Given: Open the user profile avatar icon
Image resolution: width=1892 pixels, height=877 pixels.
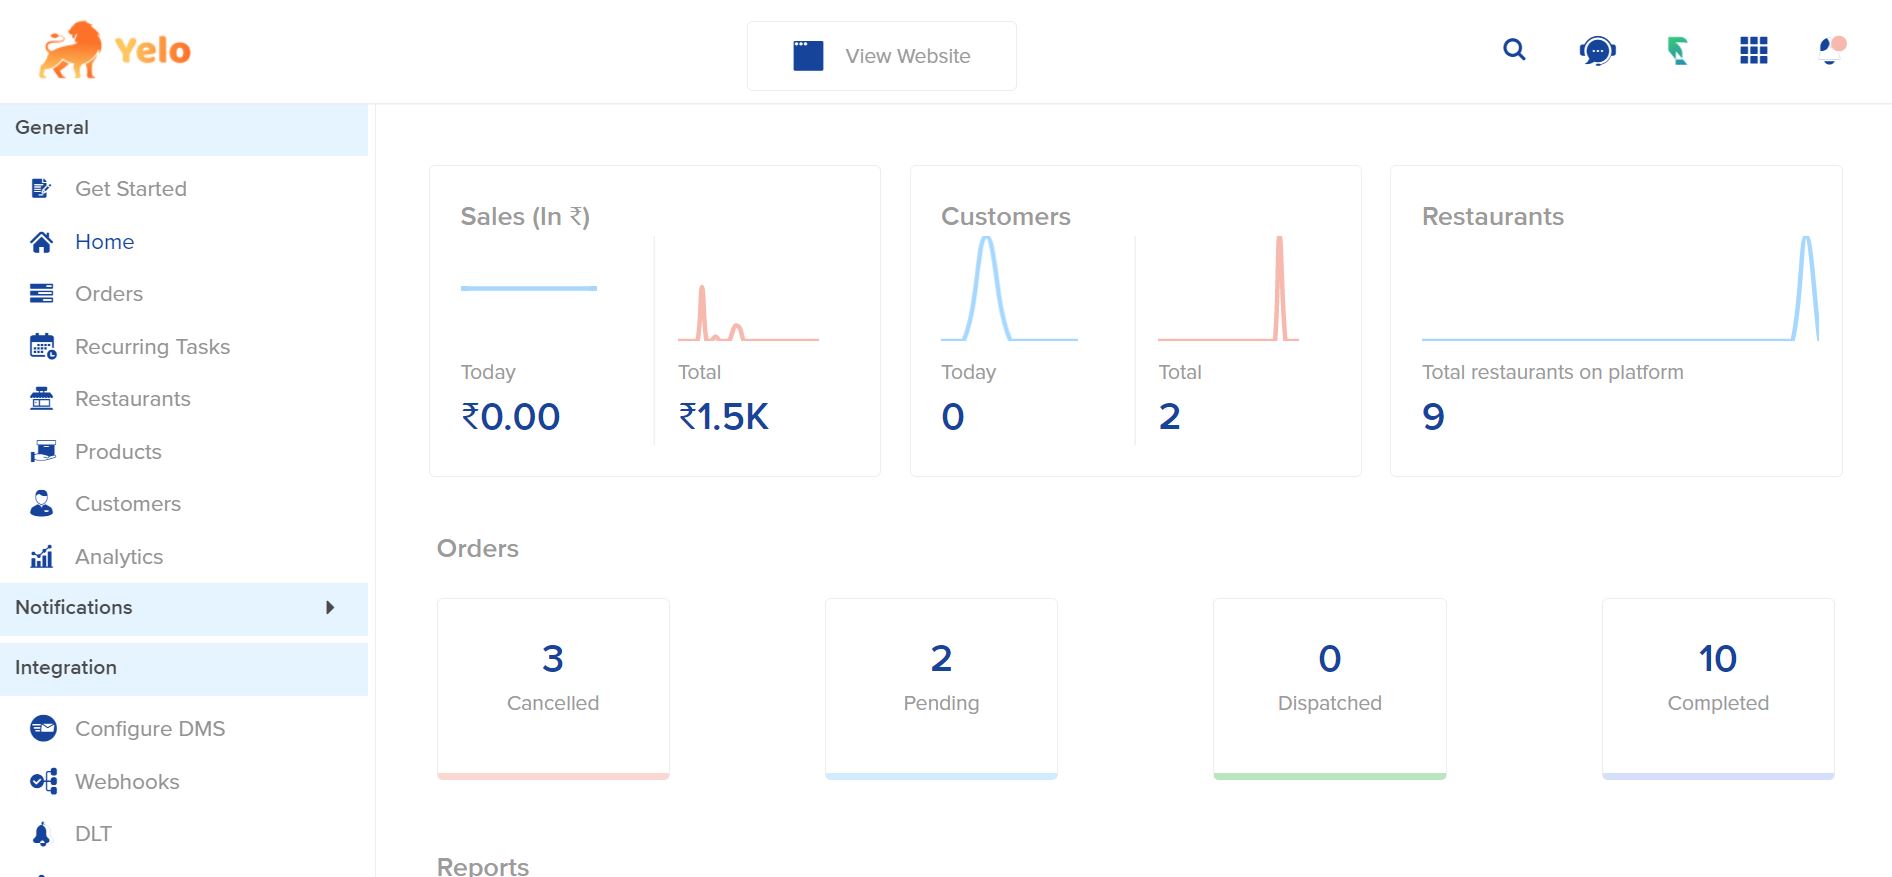Looking at the screenshot, I should point(1830,50).
